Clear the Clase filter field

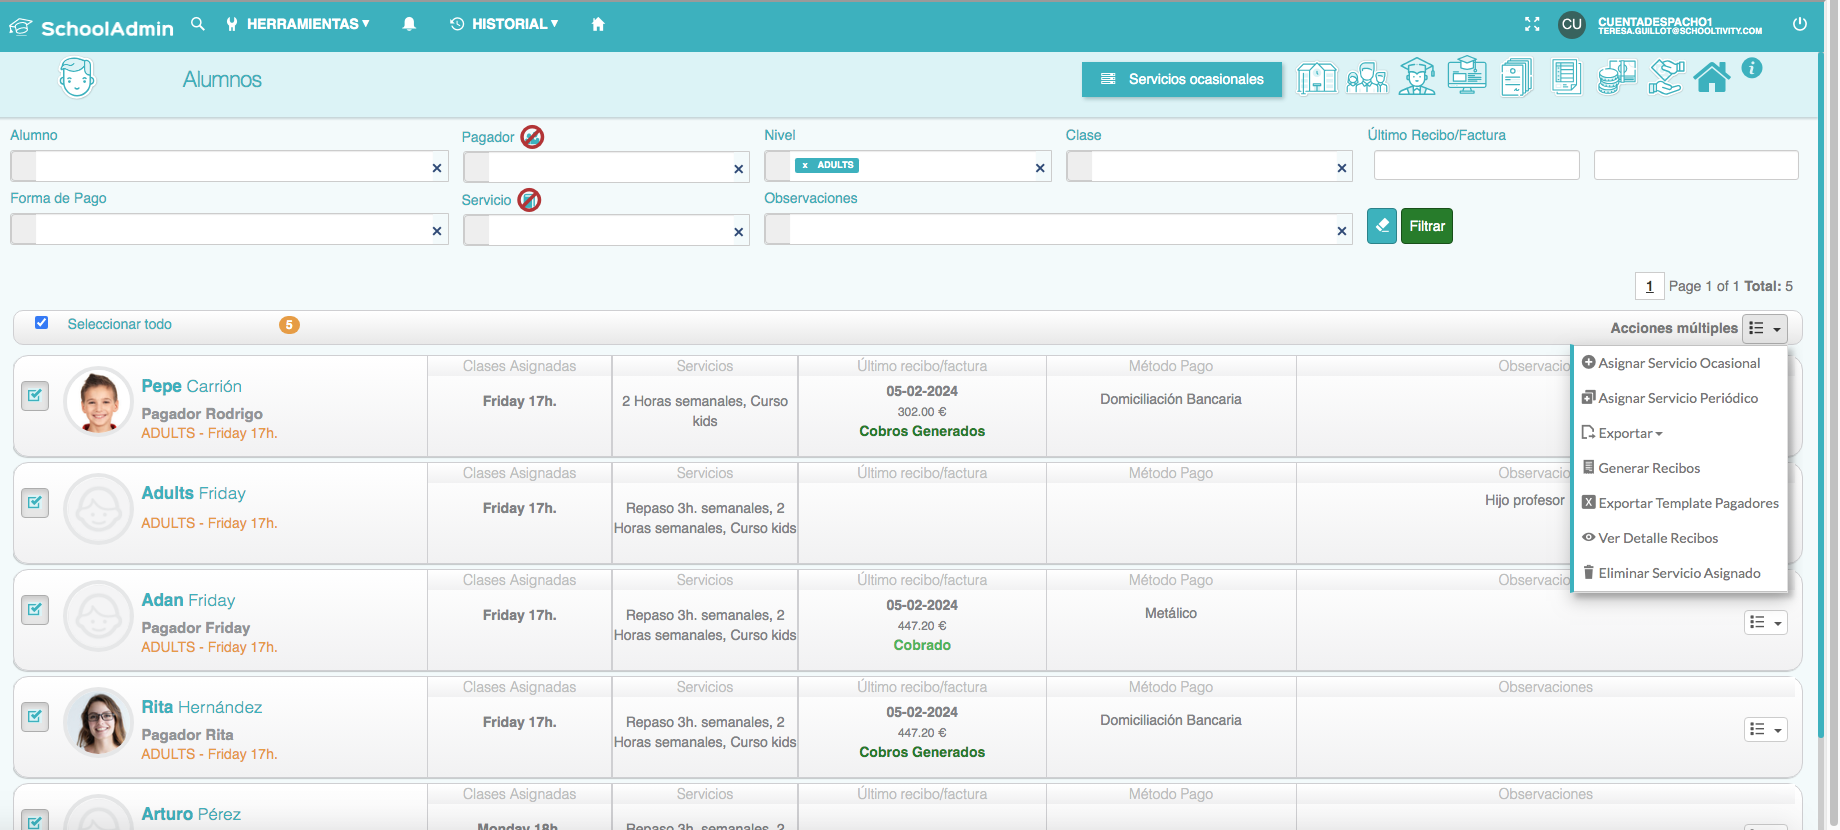[x=1342, y=168]
